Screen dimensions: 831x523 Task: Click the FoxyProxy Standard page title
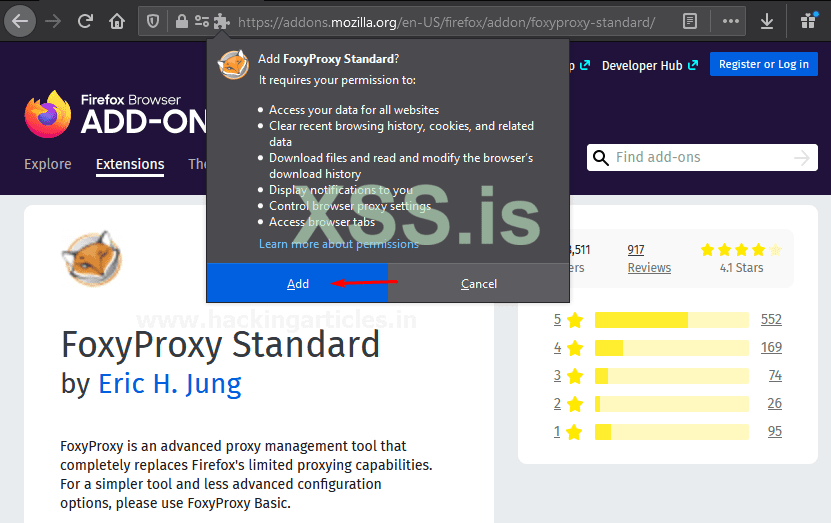click(220, 345)
